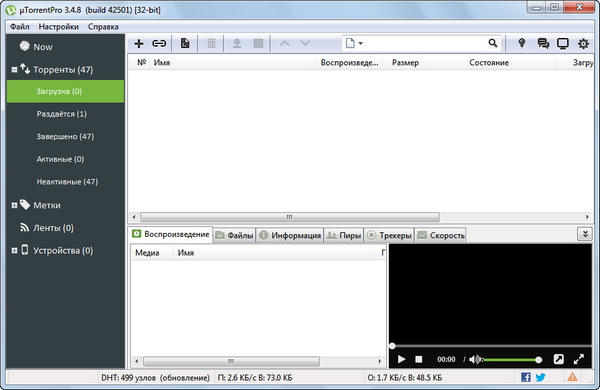Screen dimensions: 600x390
Task: Play the video in media player
Action: tap(401, 359)
